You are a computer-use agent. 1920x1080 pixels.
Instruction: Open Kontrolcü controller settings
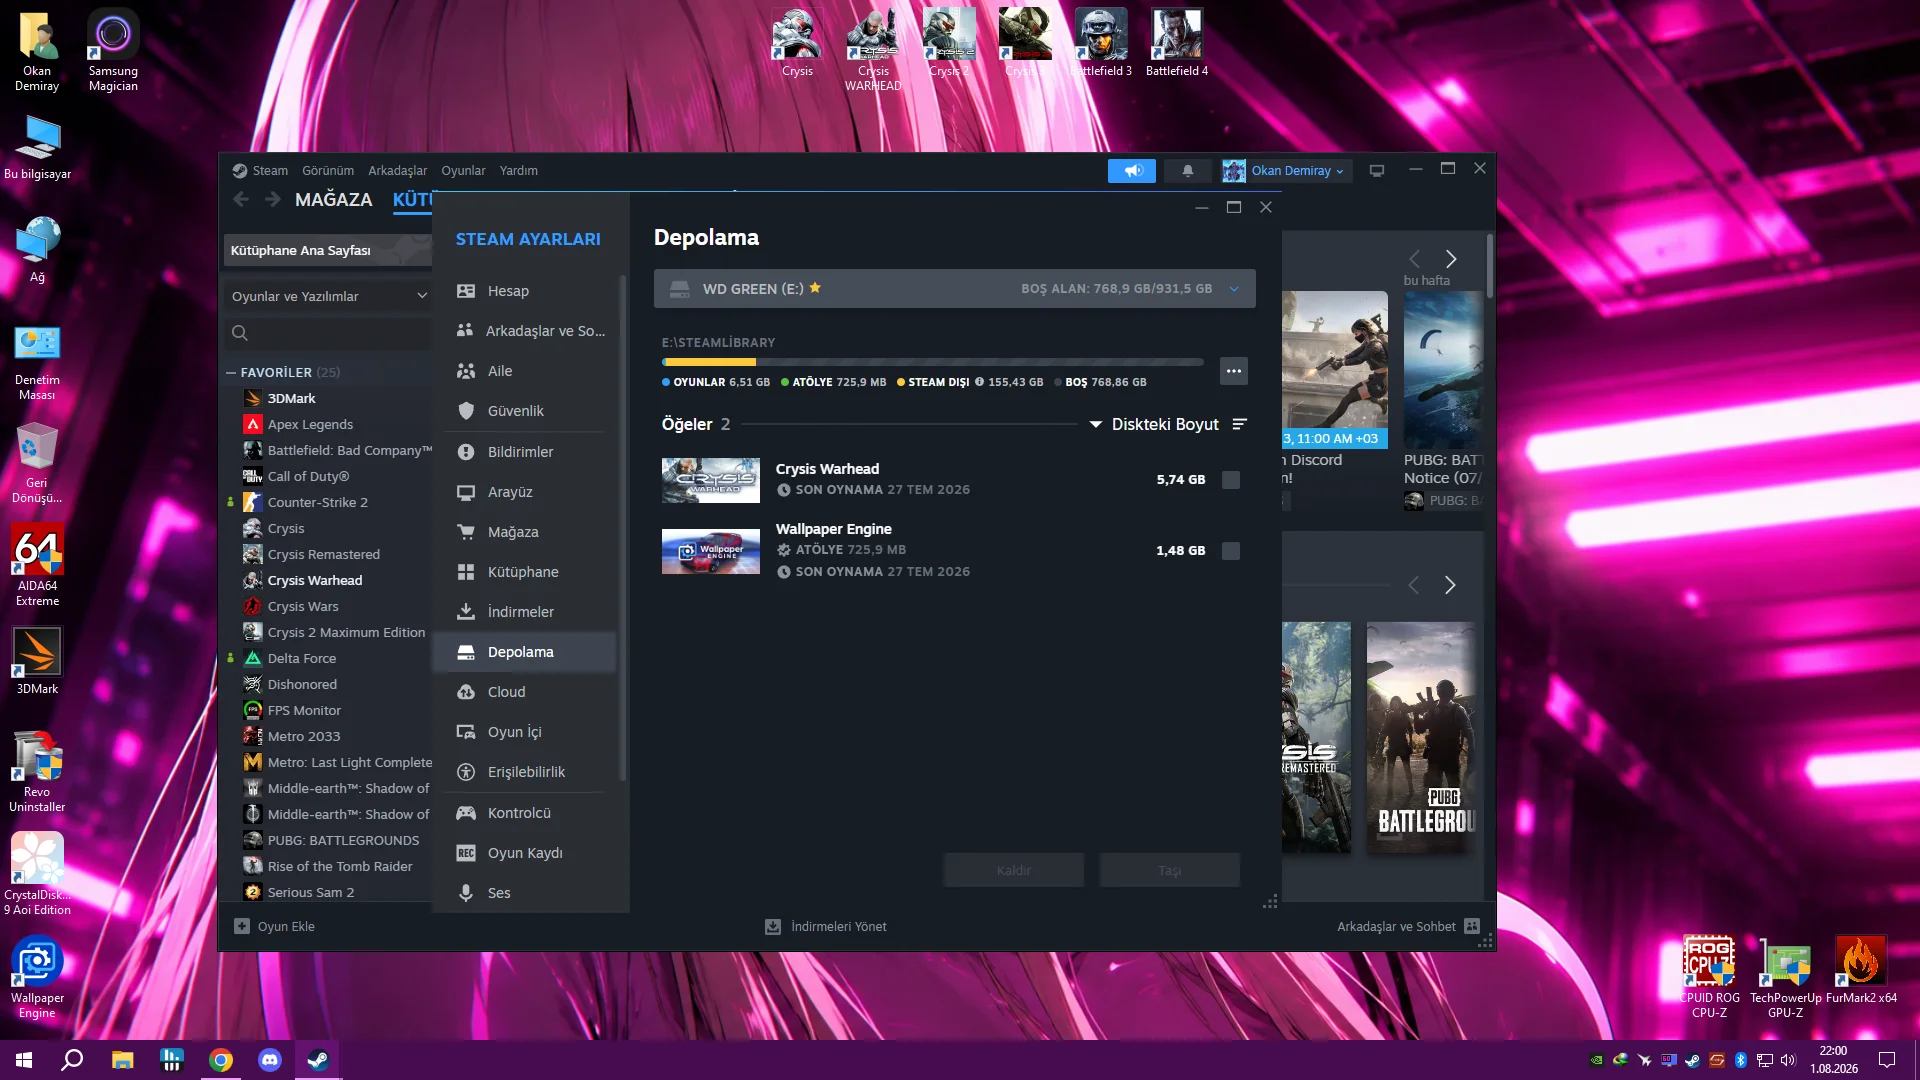[x=525, y=813]
